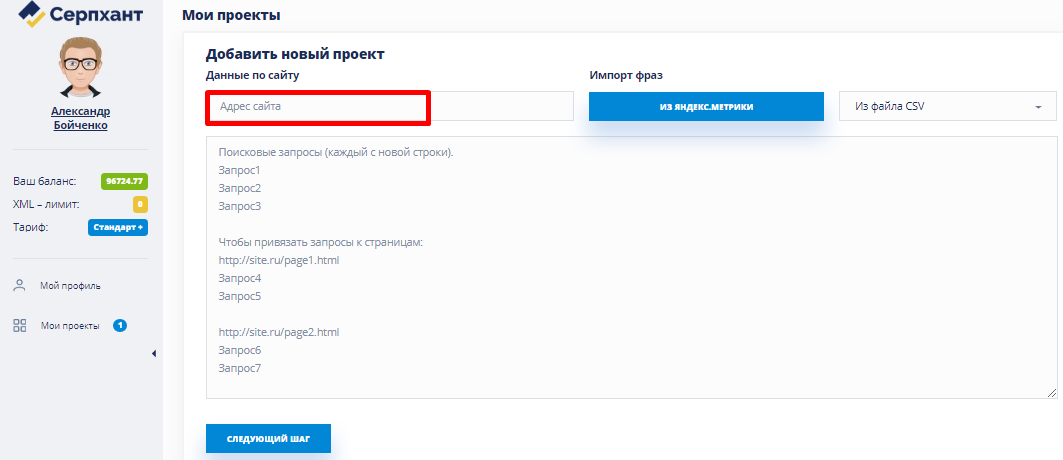Click the arrow on the CSV dropdown

point(1038,106)
